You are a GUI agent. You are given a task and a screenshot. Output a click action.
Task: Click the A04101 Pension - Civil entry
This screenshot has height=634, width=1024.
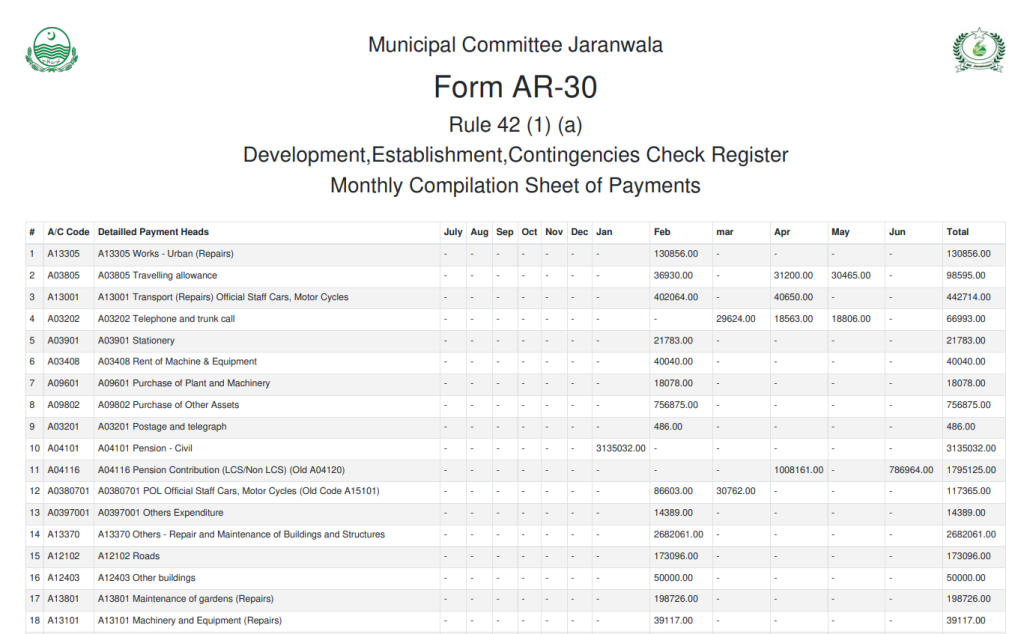point(145,448)
